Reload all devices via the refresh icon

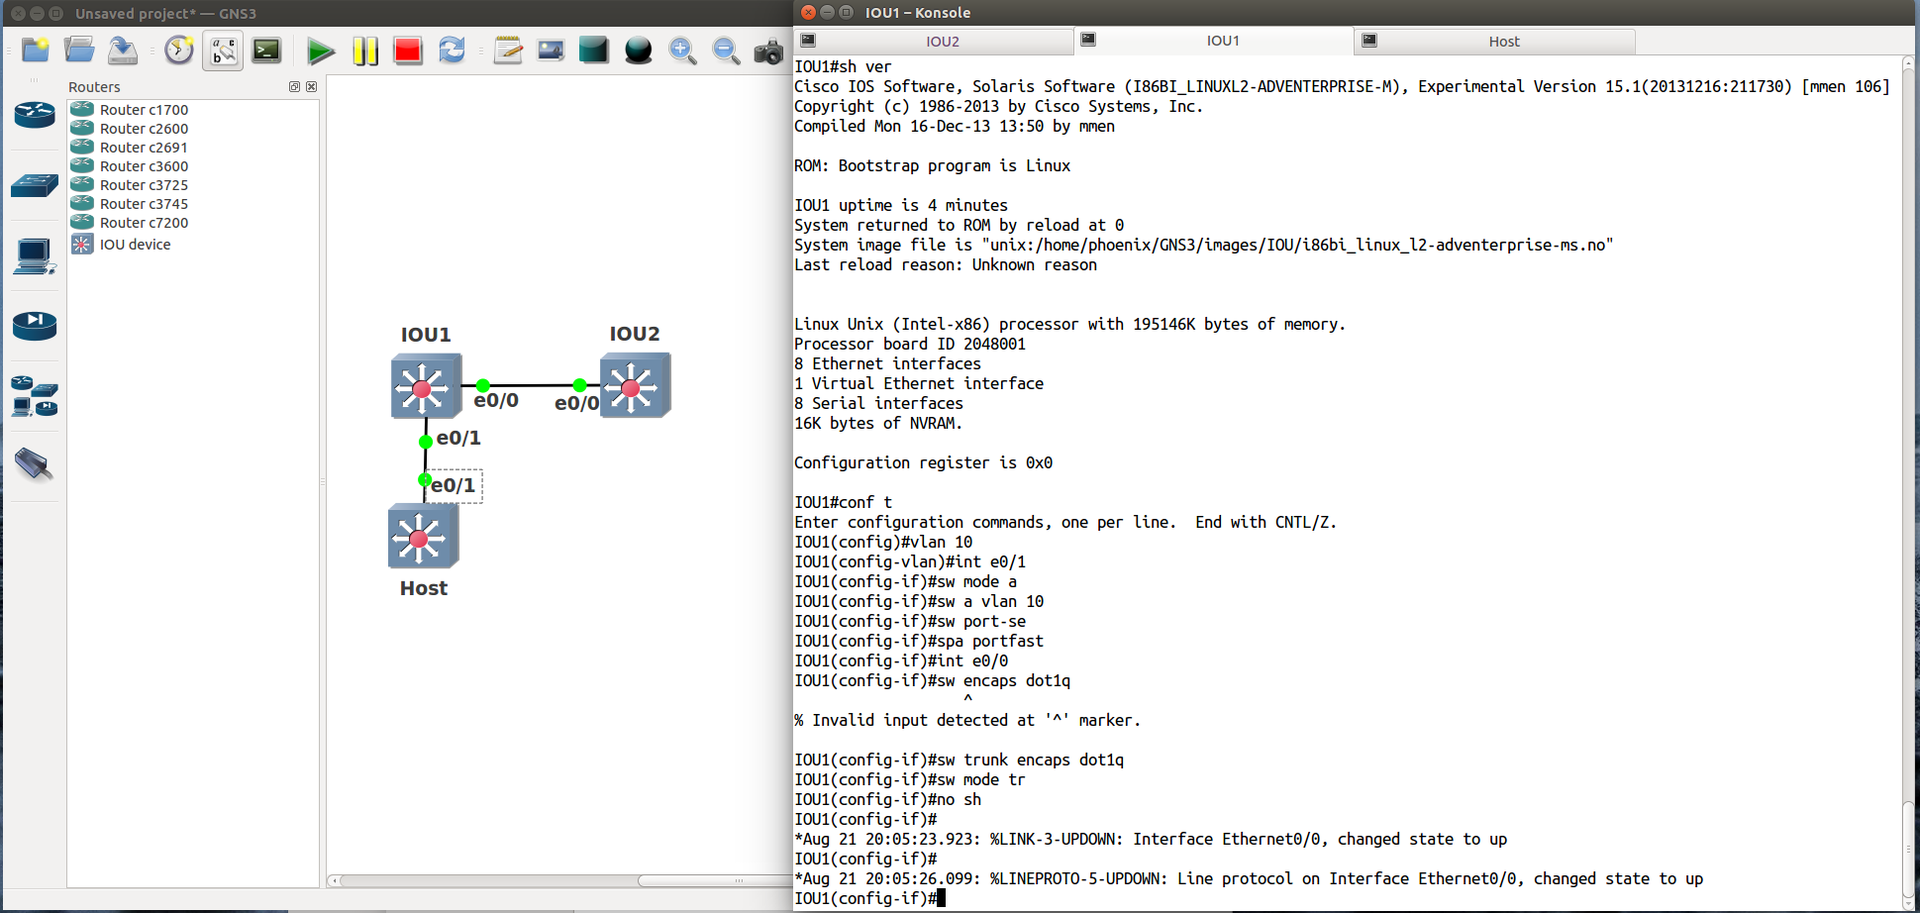click(451, 50)
